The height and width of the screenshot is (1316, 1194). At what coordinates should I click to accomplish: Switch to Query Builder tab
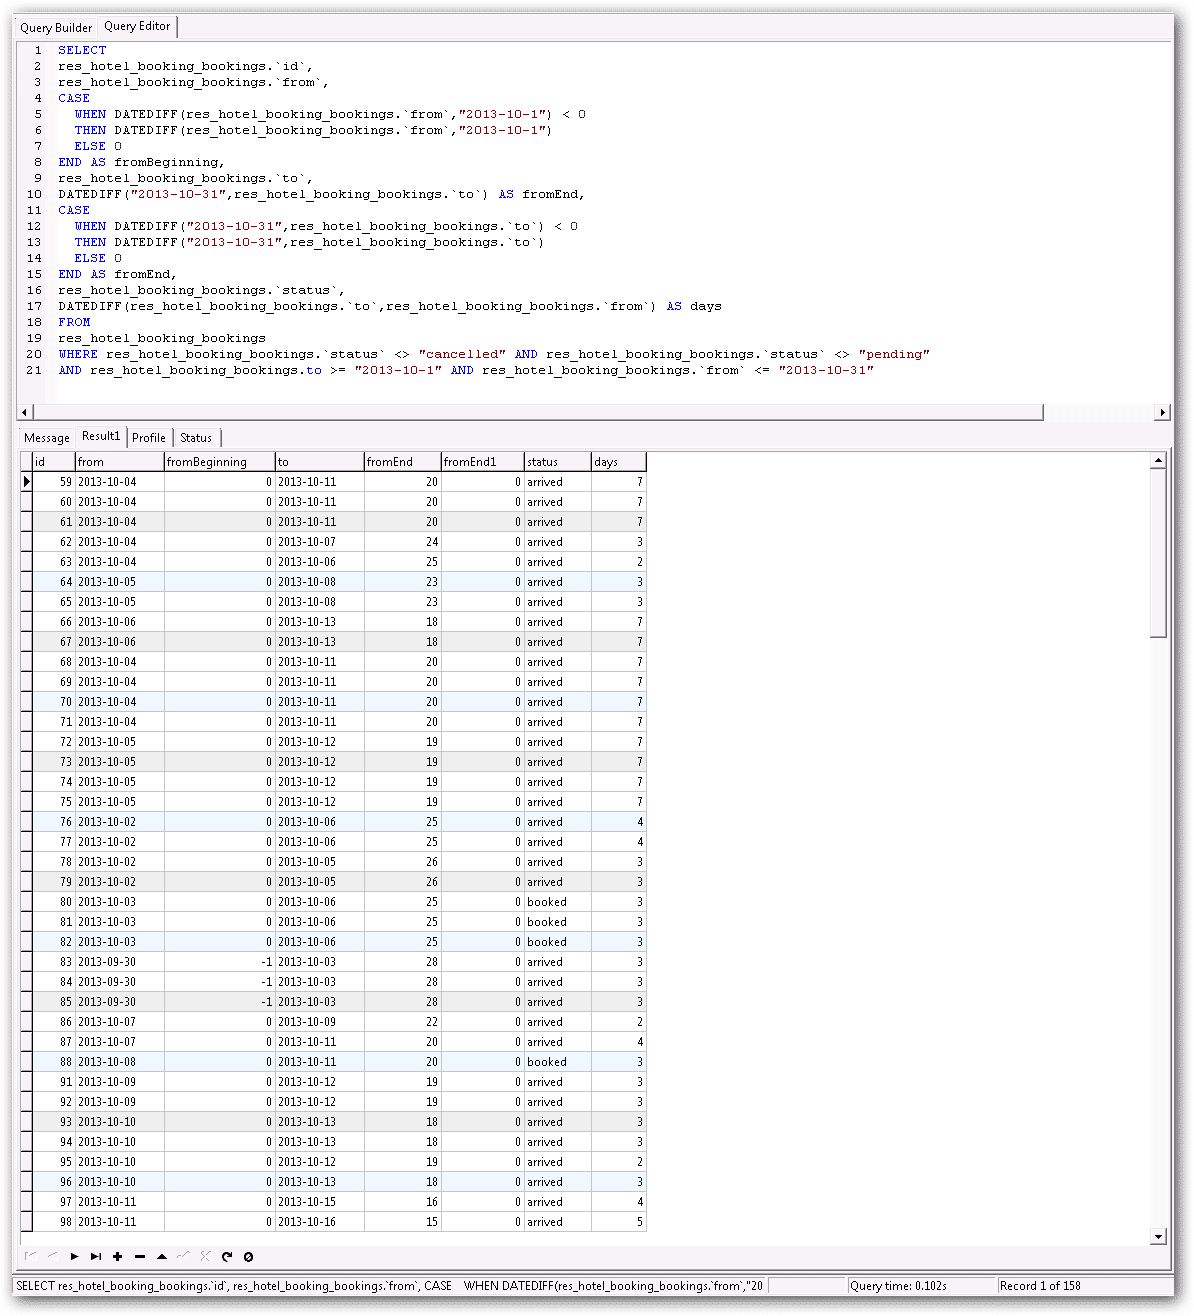[56, 28]
